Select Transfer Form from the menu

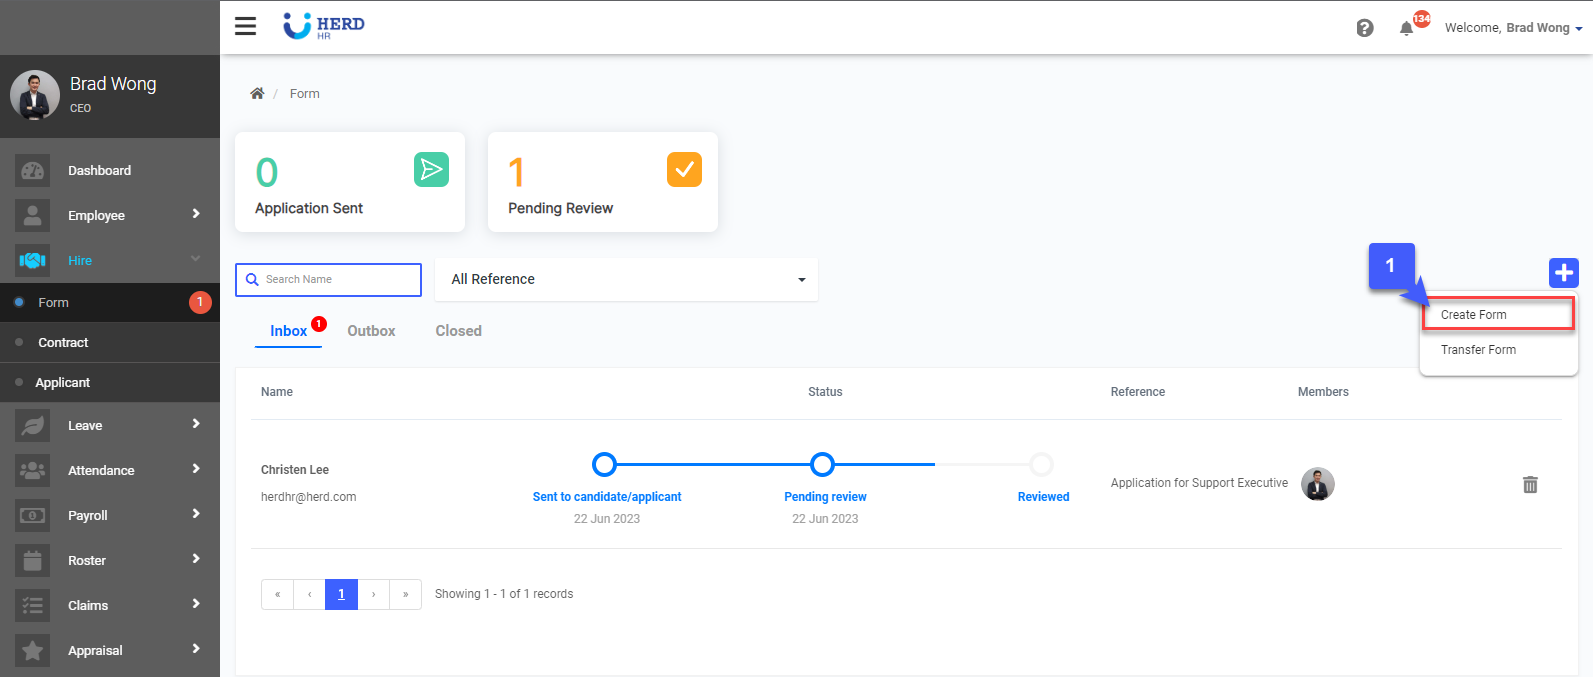(1477, 350)
